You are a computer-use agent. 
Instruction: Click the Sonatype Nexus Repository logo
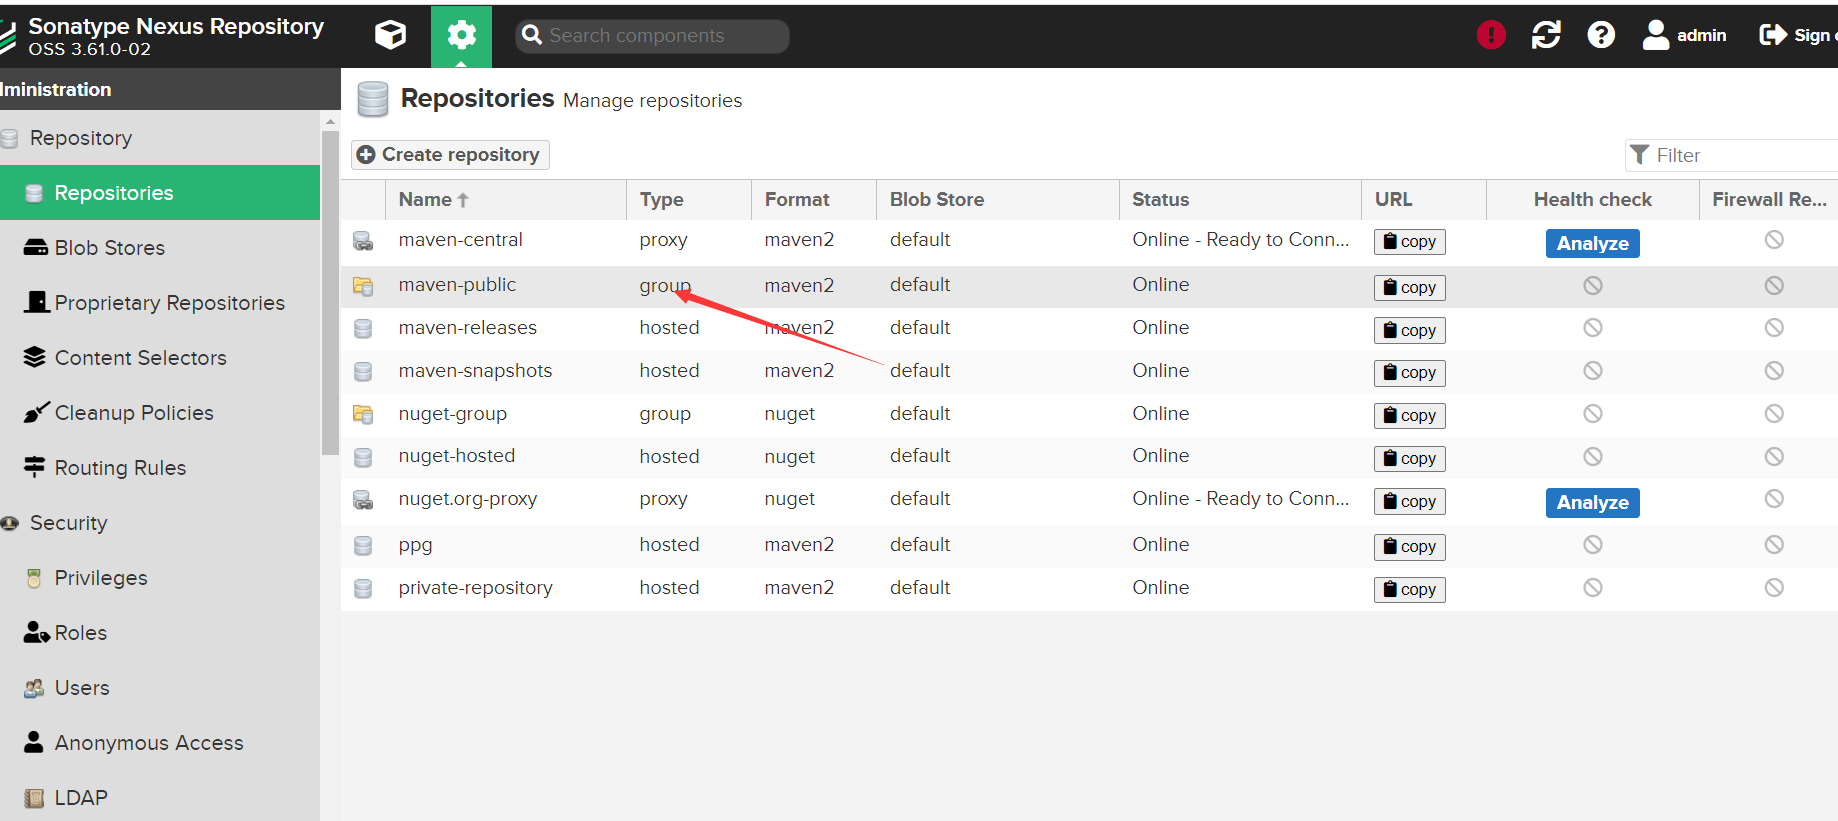tap(8, 37)
